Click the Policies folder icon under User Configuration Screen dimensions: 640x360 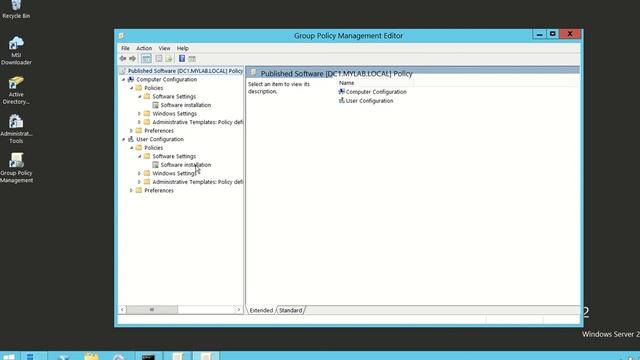[139, 148]
